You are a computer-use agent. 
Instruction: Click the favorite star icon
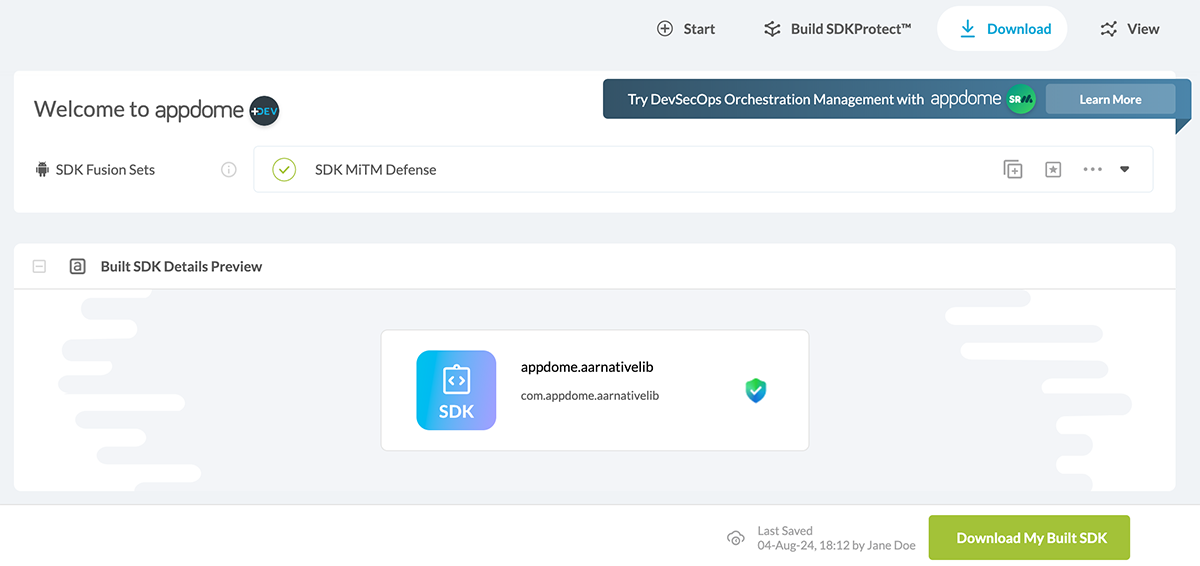[x=1053, y=170]
